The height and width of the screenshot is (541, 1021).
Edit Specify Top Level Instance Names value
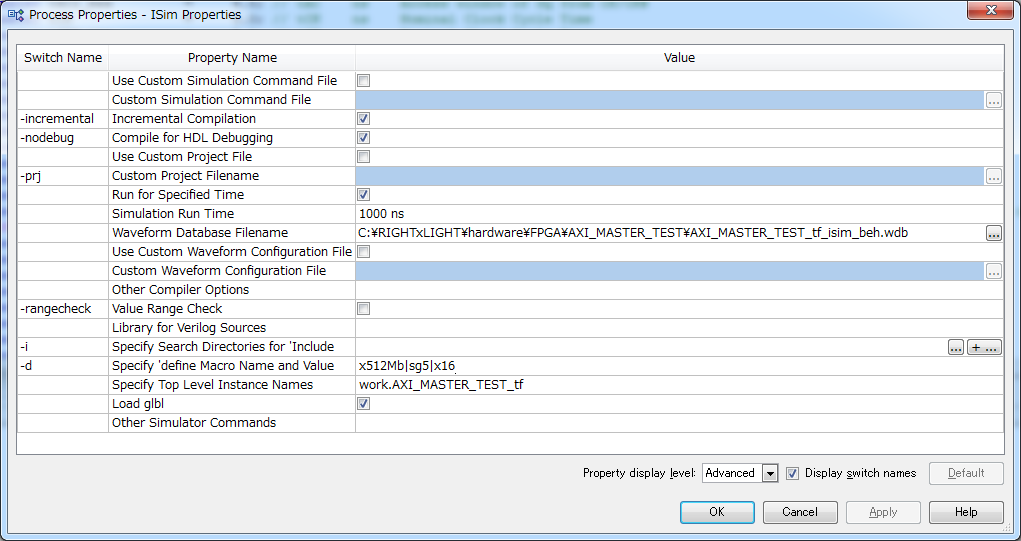[x=679, y=385]
